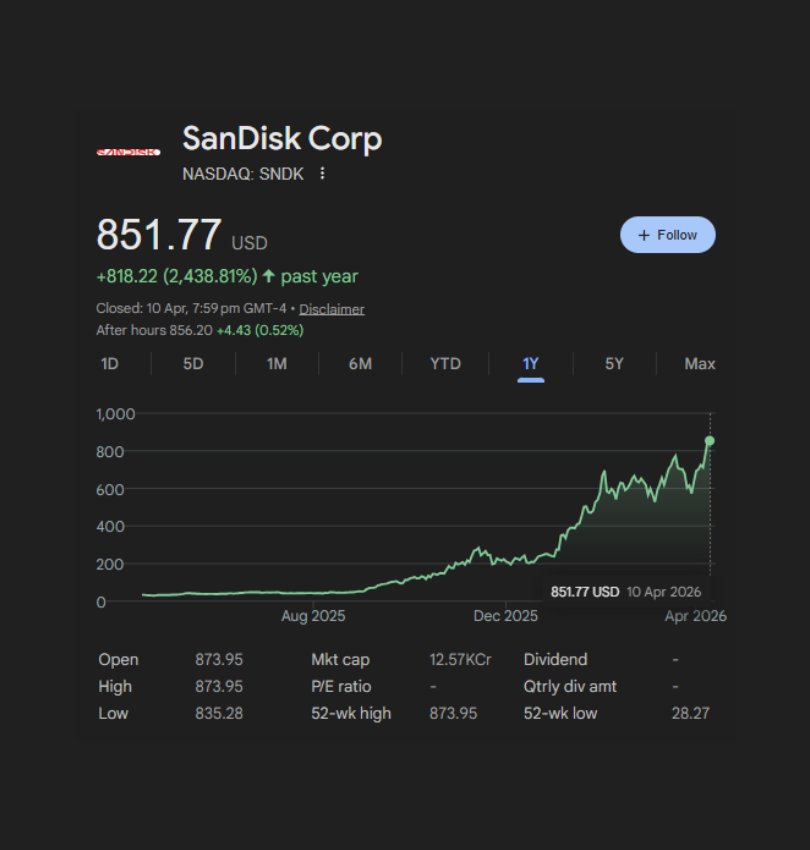
Task: Switch to the 1D chart range
Action: point(109,364)
